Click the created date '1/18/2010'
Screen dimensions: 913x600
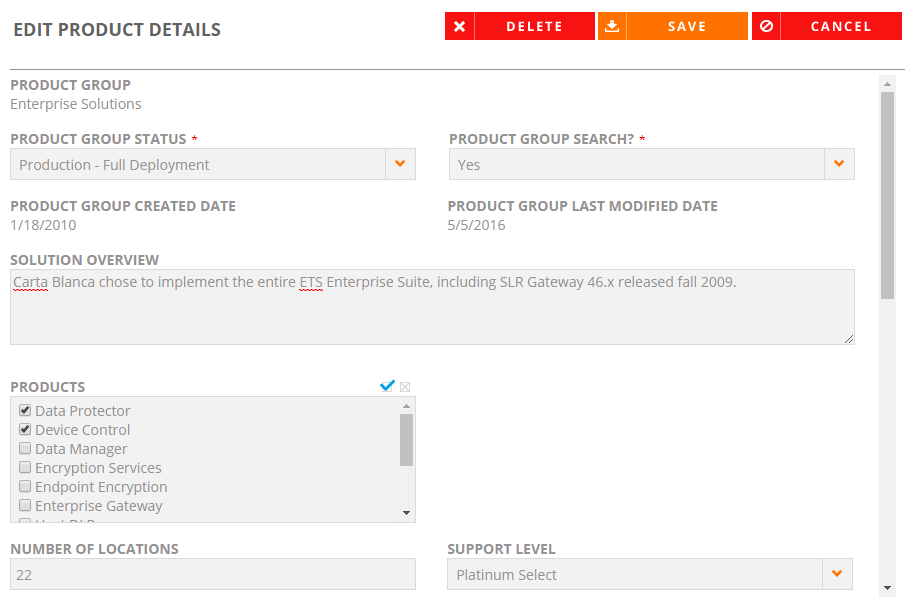(43, 225)
